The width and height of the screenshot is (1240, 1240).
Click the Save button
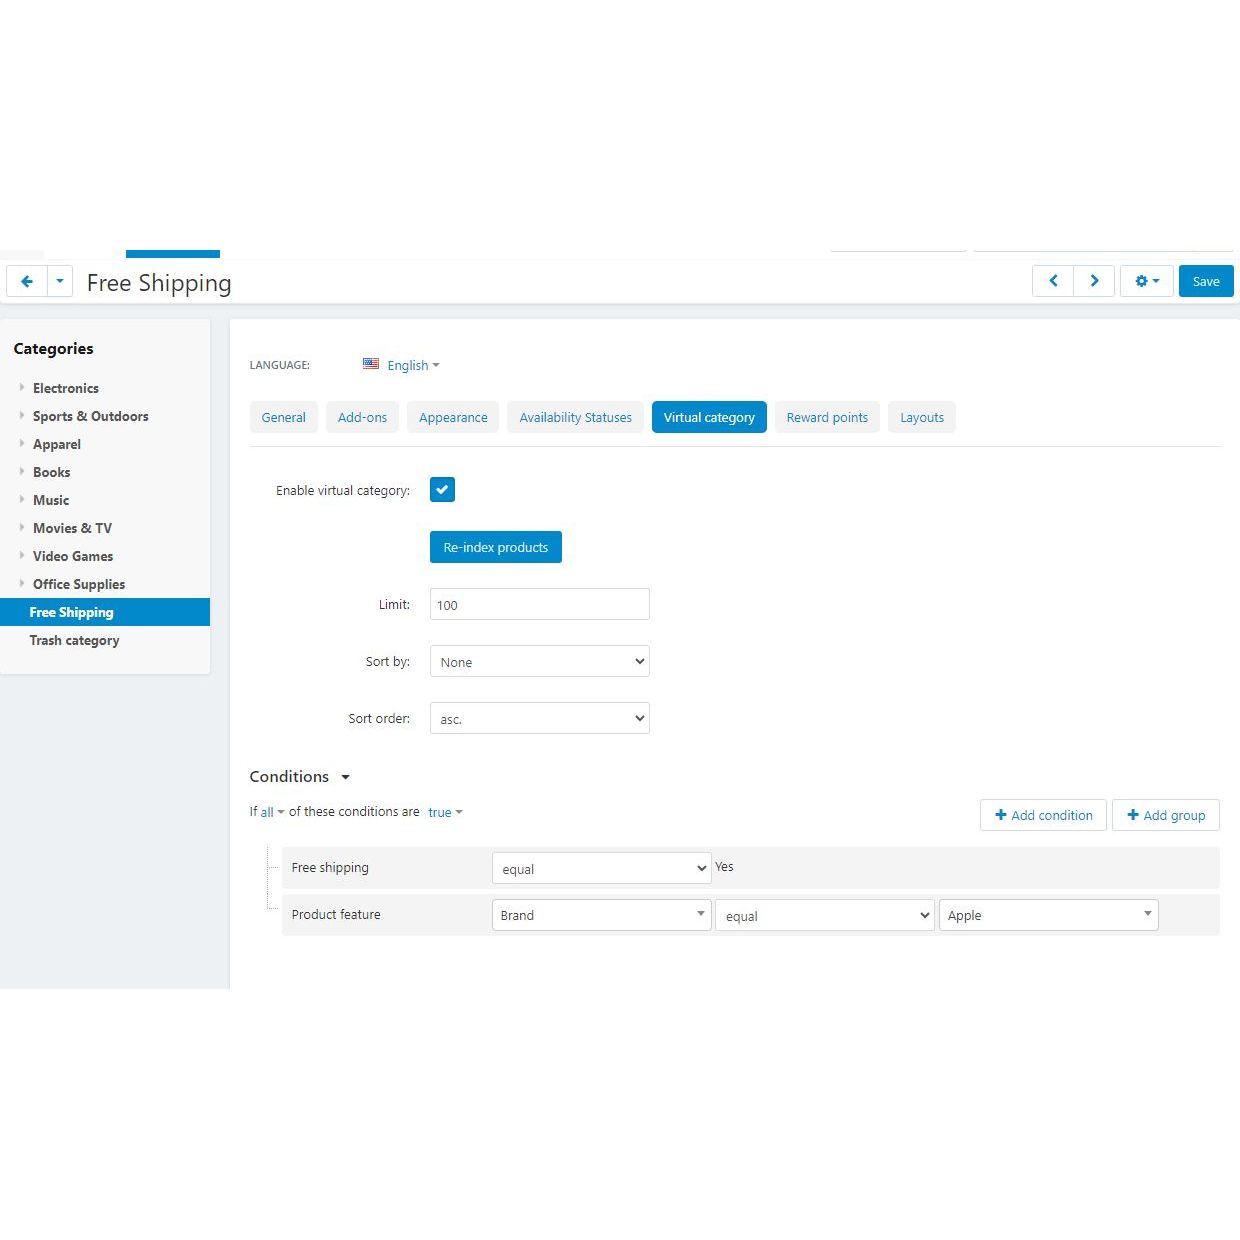tap(1205, 282)
